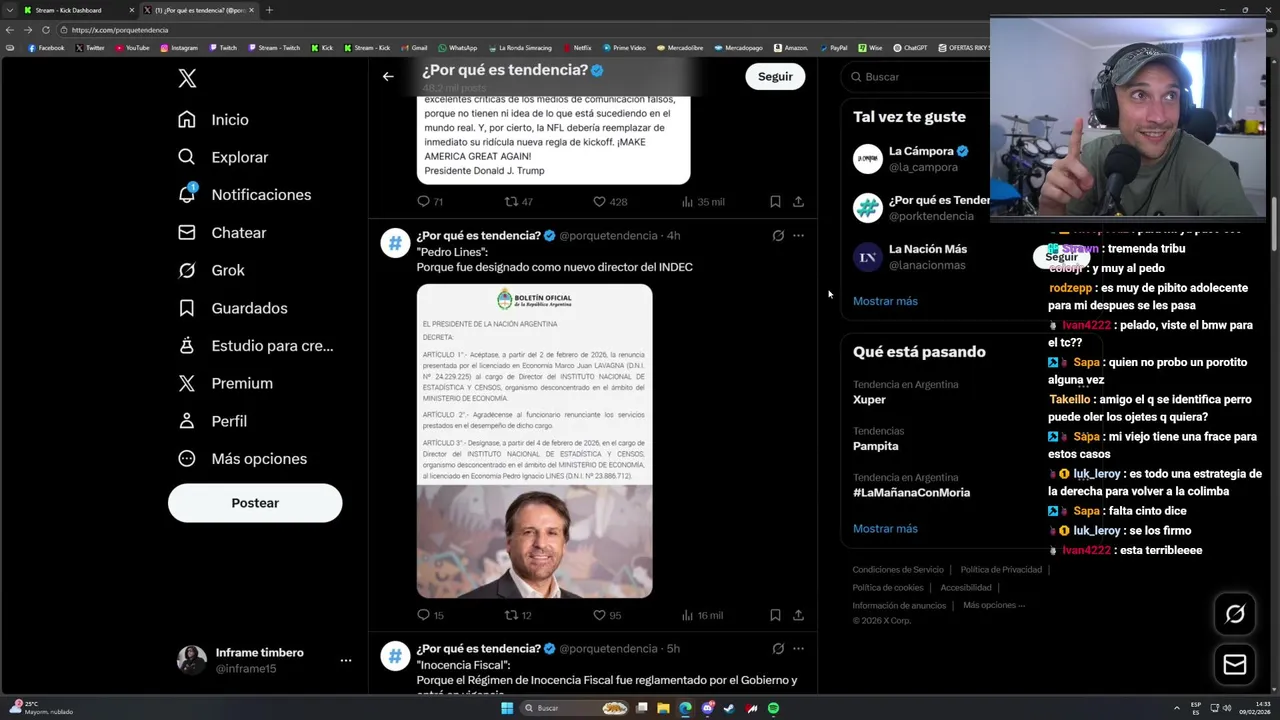Viewport: 1280px width, 720px height.
Task: Bookmark the Trump quote post
Action: tap(775, 201)
